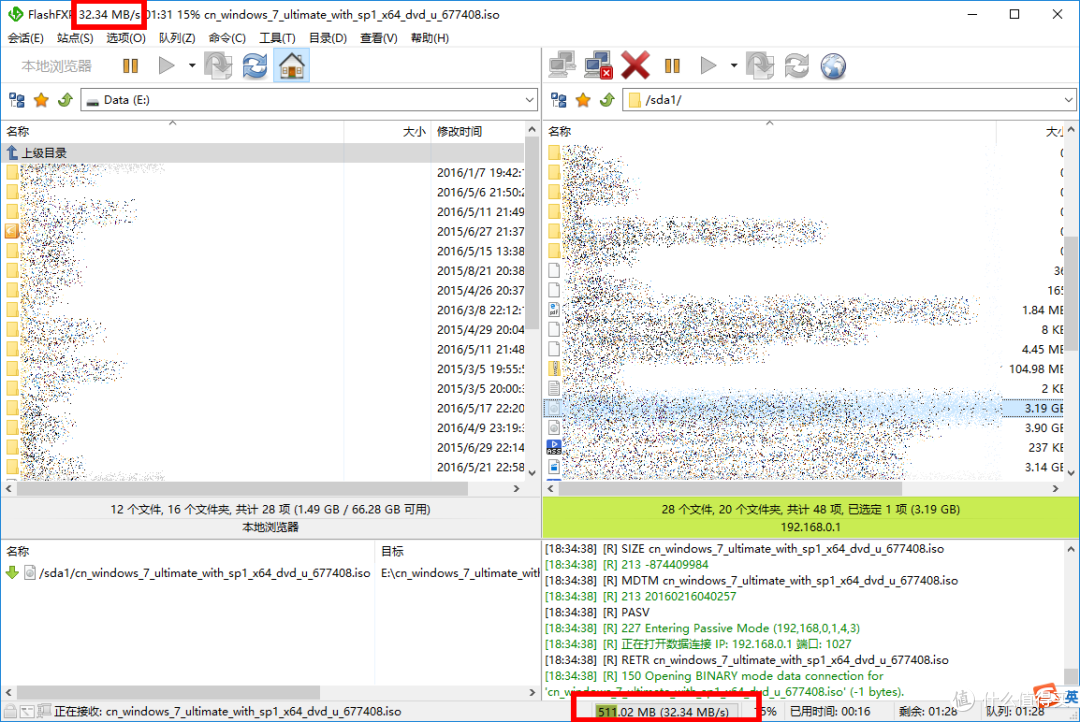Select the 1.84 MB remote file
This screenshot has width=1080, height=722.
[x=804, y=310]
